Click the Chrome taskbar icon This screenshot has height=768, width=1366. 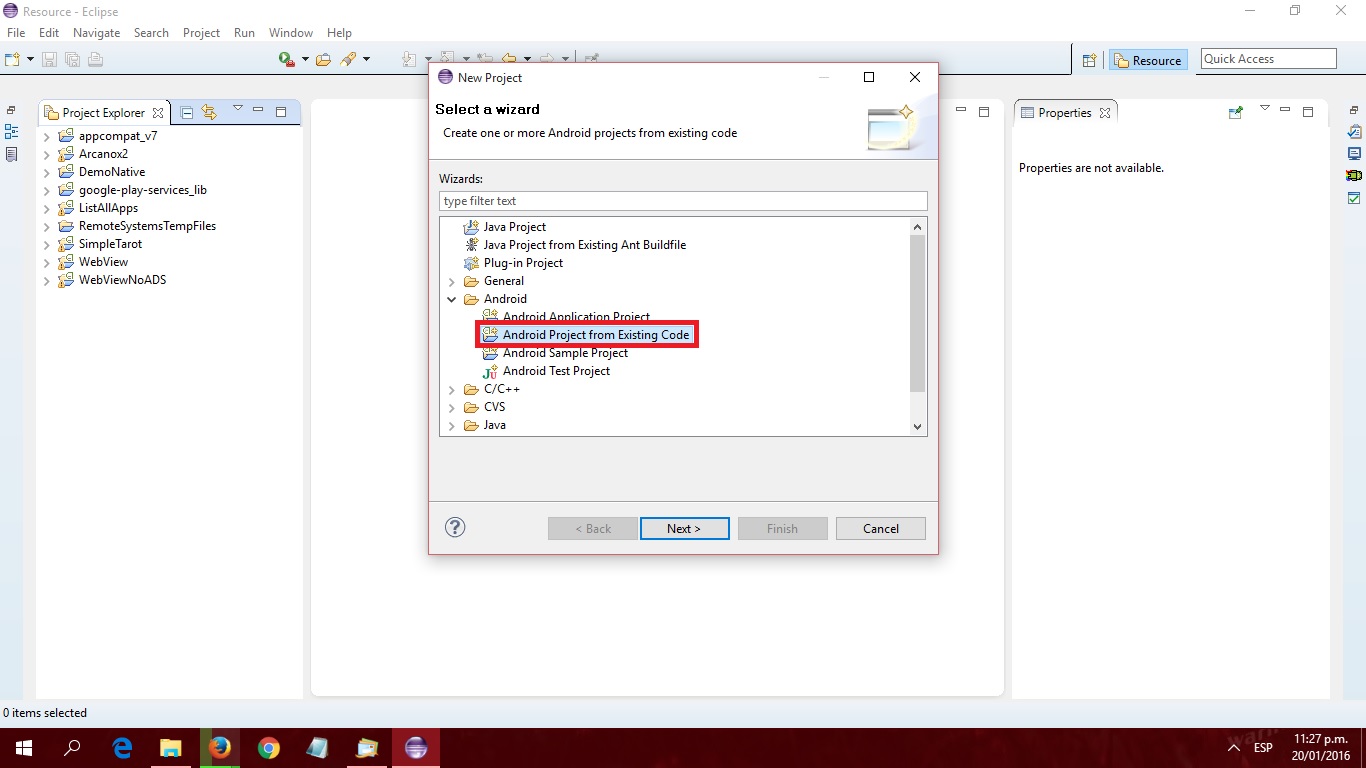pyautogui.click(x=269, y=748)
